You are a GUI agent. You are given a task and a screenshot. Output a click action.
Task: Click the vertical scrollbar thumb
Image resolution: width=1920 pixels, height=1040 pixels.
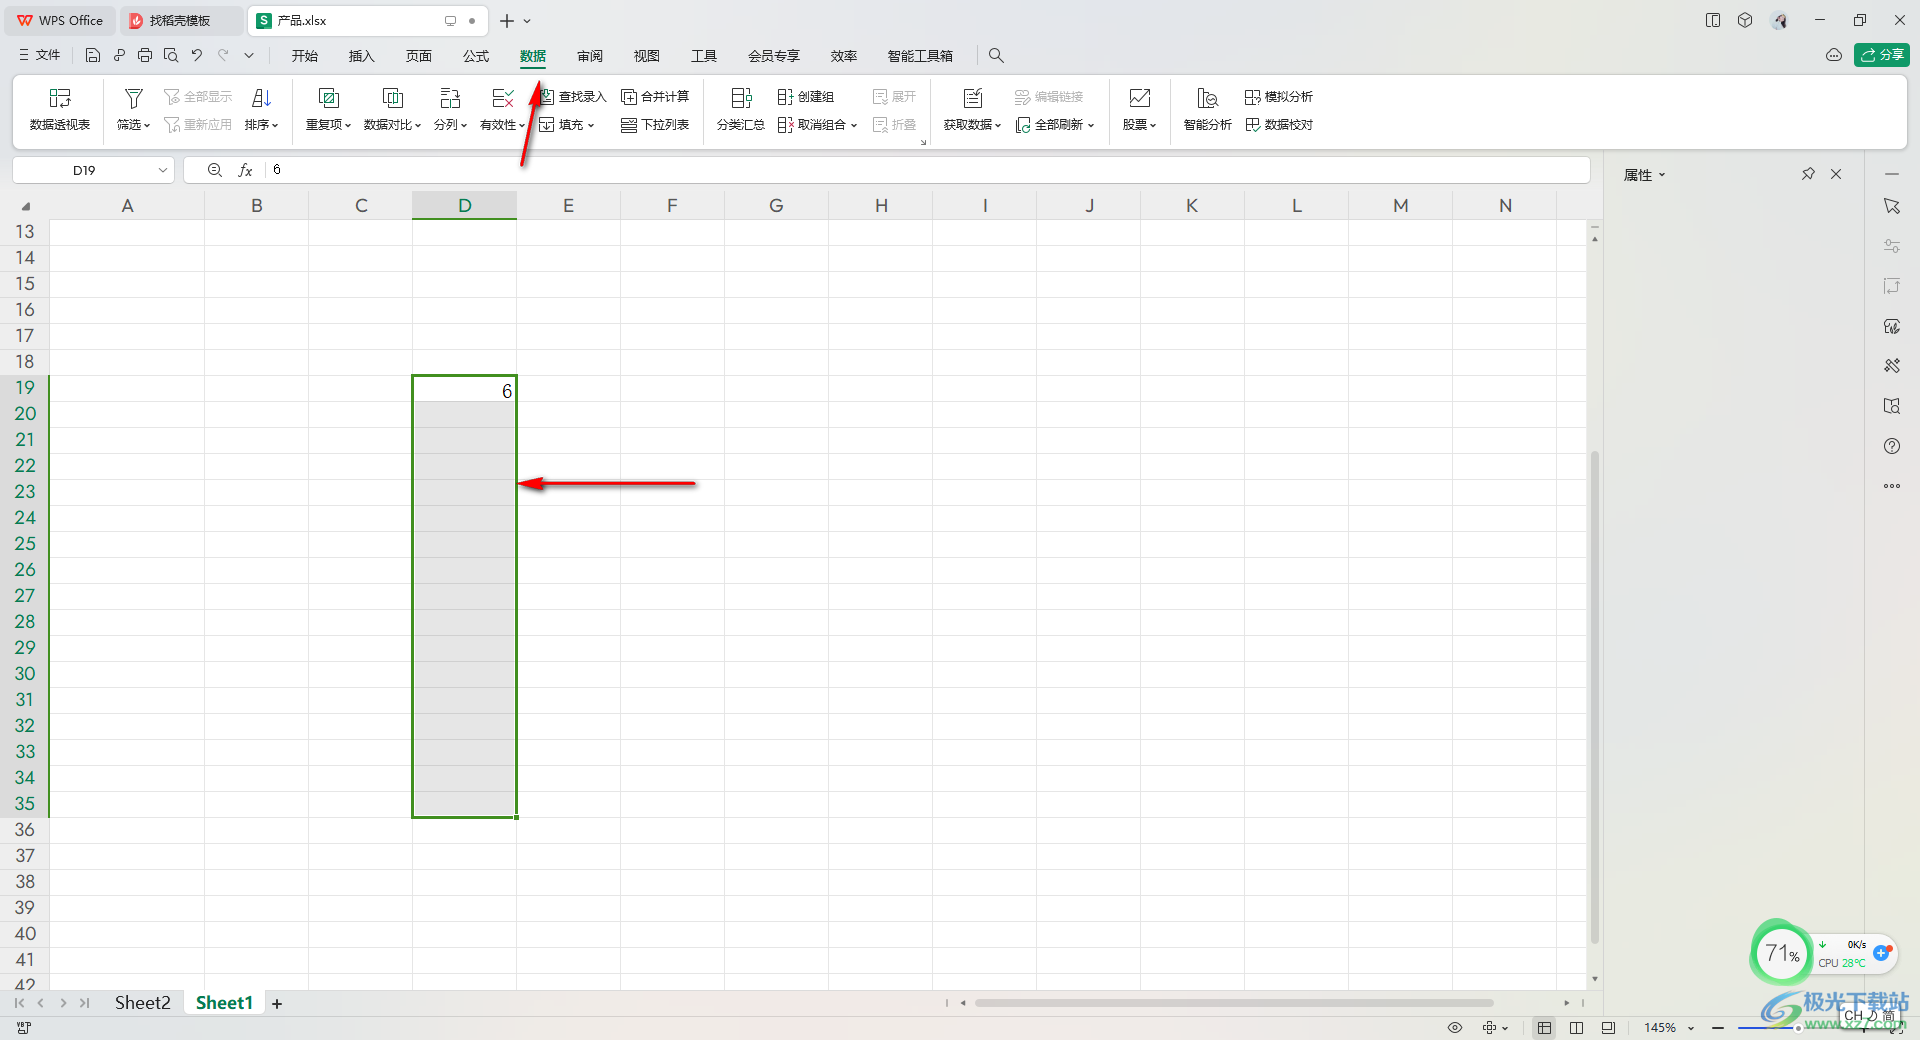point(1595,697)
